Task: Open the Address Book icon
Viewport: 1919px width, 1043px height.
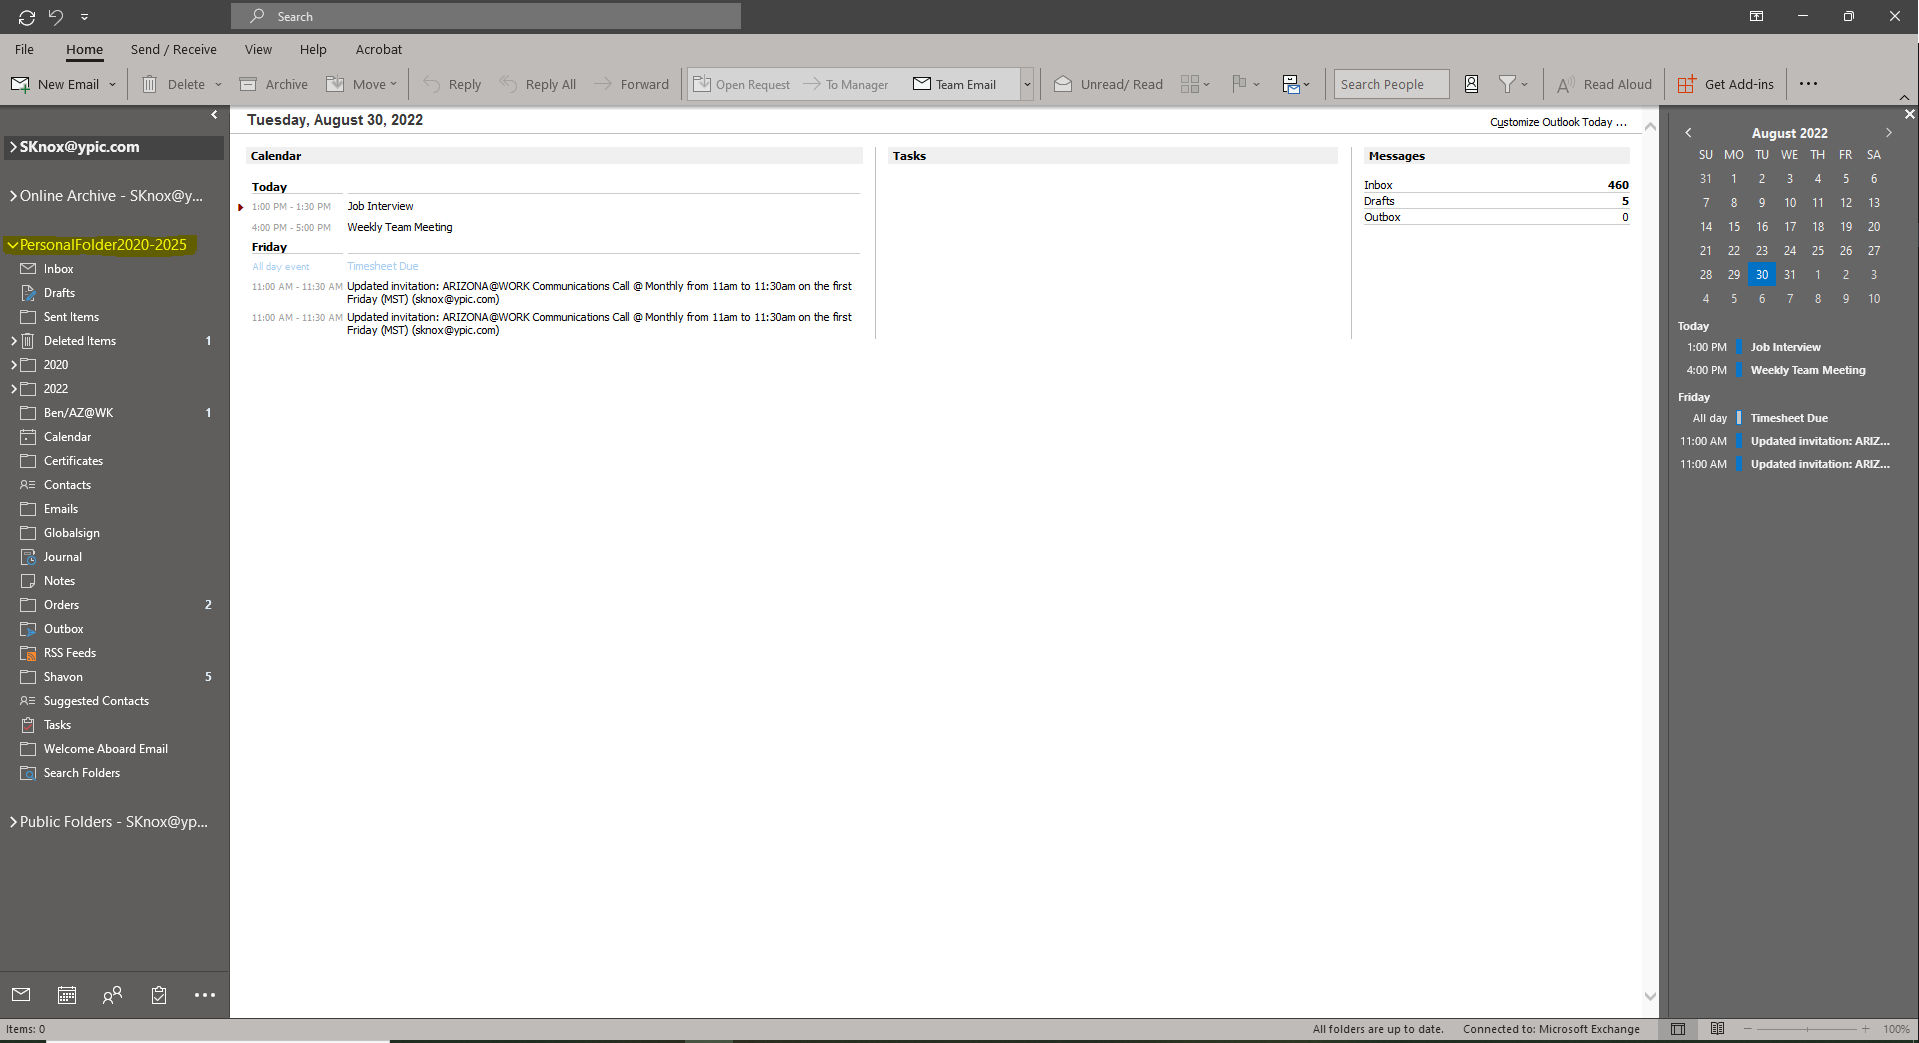Action: [1471, 85]
